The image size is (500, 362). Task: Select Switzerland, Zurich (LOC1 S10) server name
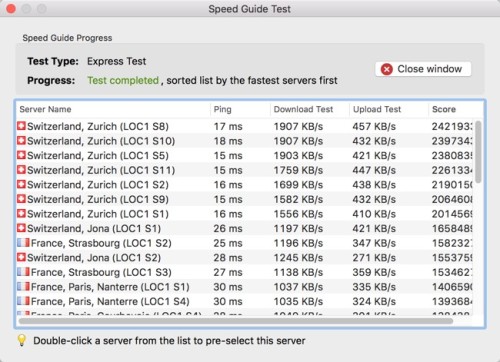101,141
